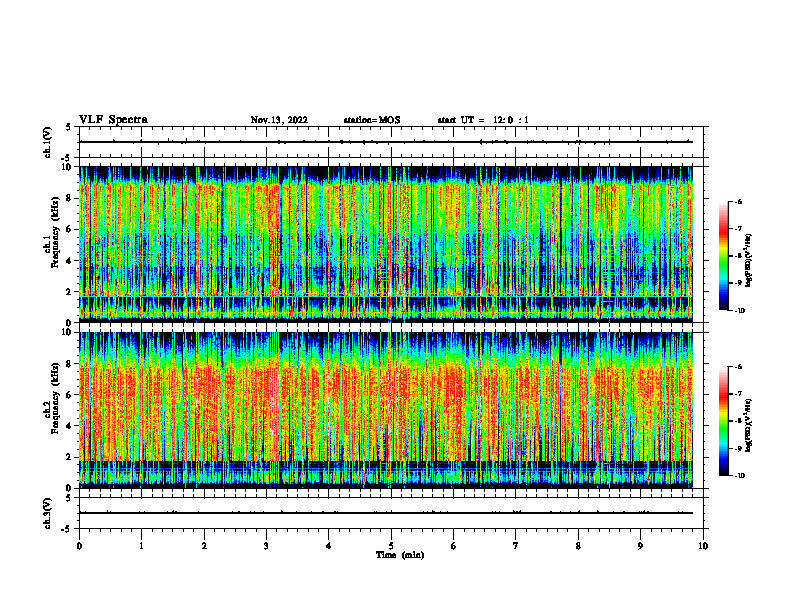Image resolution: width=792 pixels, height=612 pixels.
Task: Click the ch.1 spectrogram color scale bar
Action: pyautogui.click(x=723, y=256)
